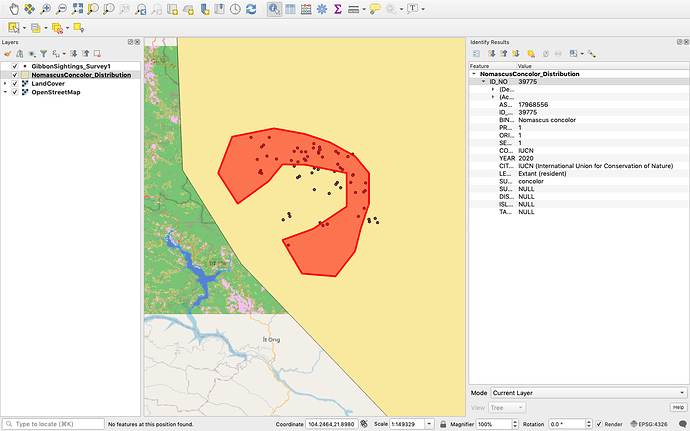
Task: Click the Select by Value form icon
Action: [36, 28]
